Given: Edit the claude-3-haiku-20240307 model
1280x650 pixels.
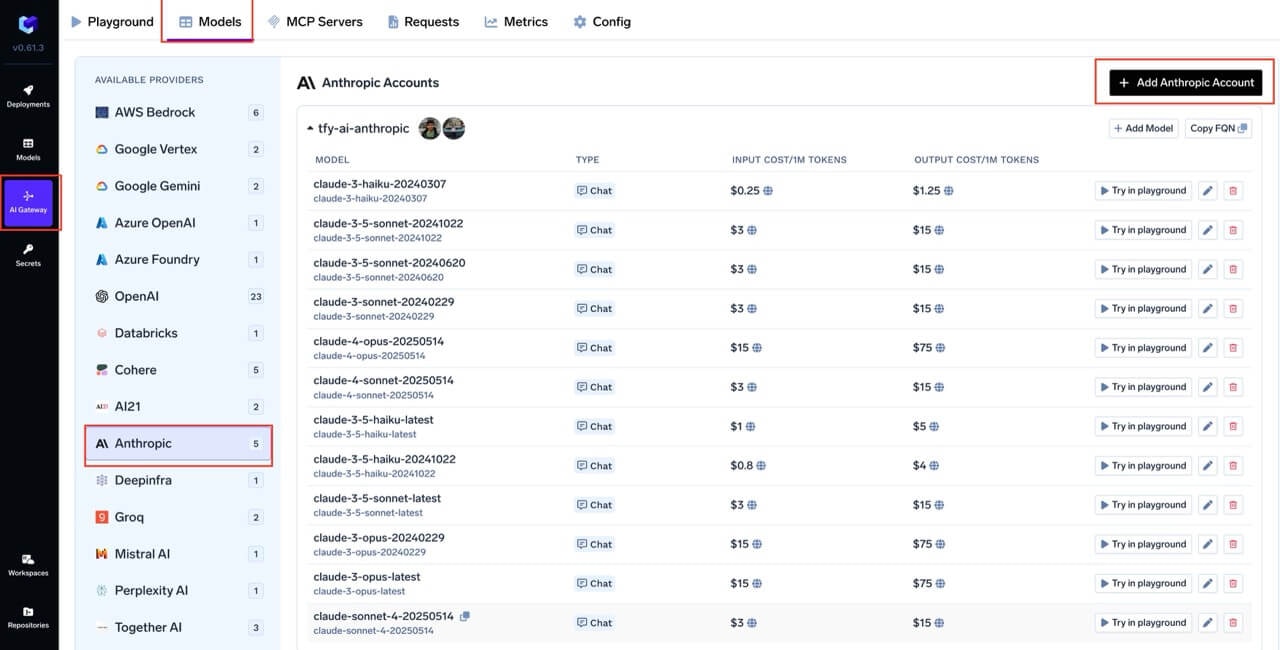Looking at the screenshot, I should pos(1207,190).
